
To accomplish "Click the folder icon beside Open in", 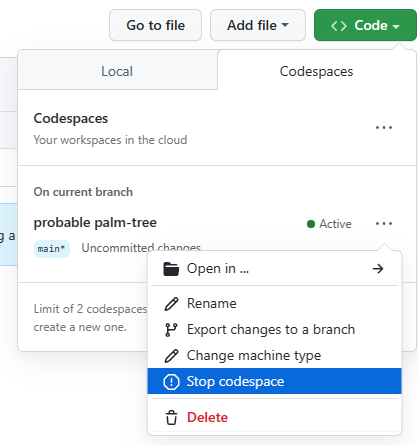I will point(171,269).
